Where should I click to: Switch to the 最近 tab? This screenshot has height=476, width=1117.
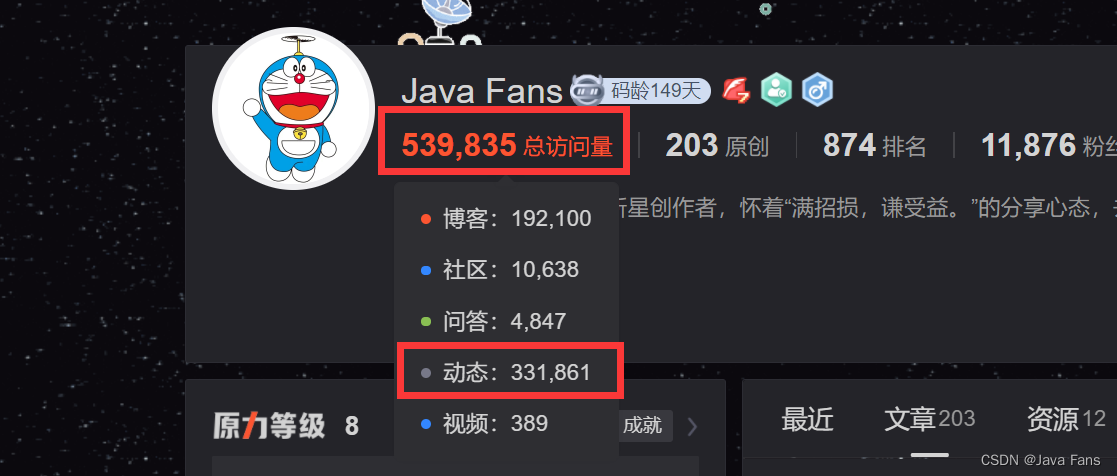[x=807, y=420]
